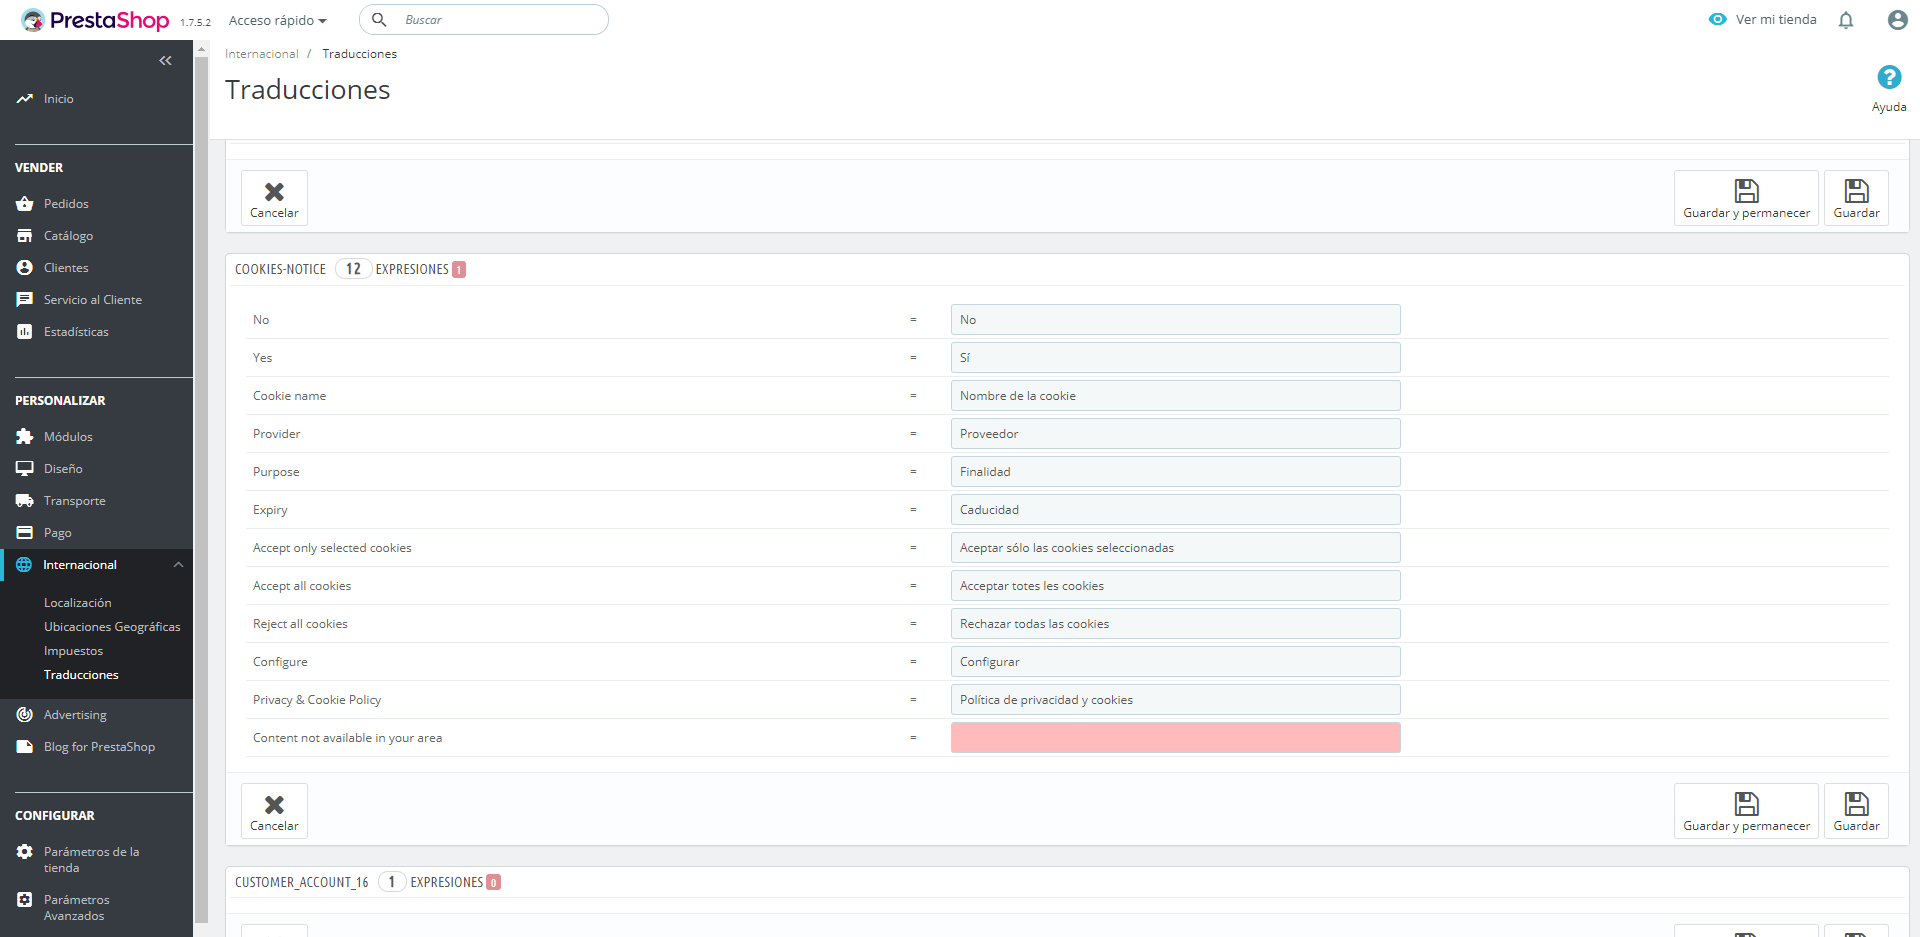The image size is (1920, 937).
Task: Click the empty pink translation field
Action: coord(1175,738)
